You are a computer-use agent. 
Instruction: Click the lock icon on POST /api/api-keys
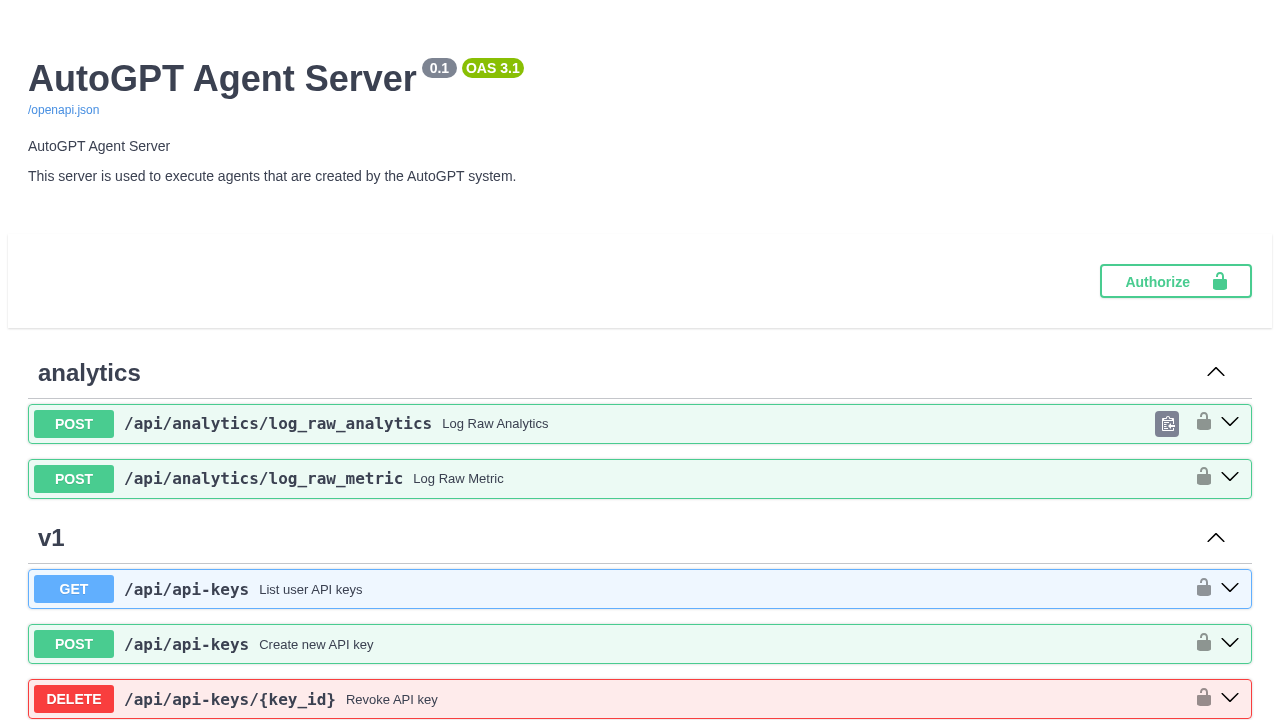[x=1203, y=642]
